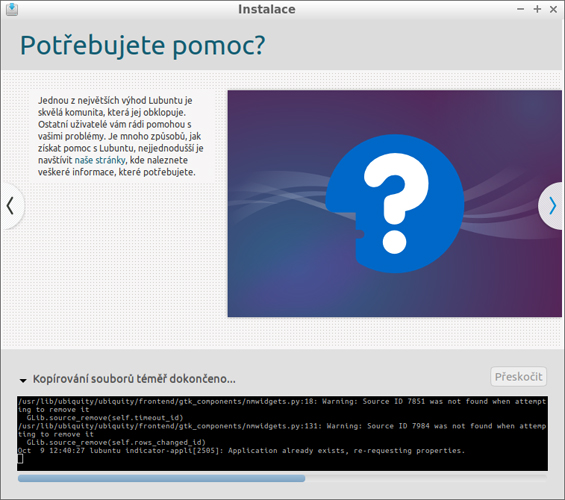Click the terminal cursor on the last line

[21, 459]
